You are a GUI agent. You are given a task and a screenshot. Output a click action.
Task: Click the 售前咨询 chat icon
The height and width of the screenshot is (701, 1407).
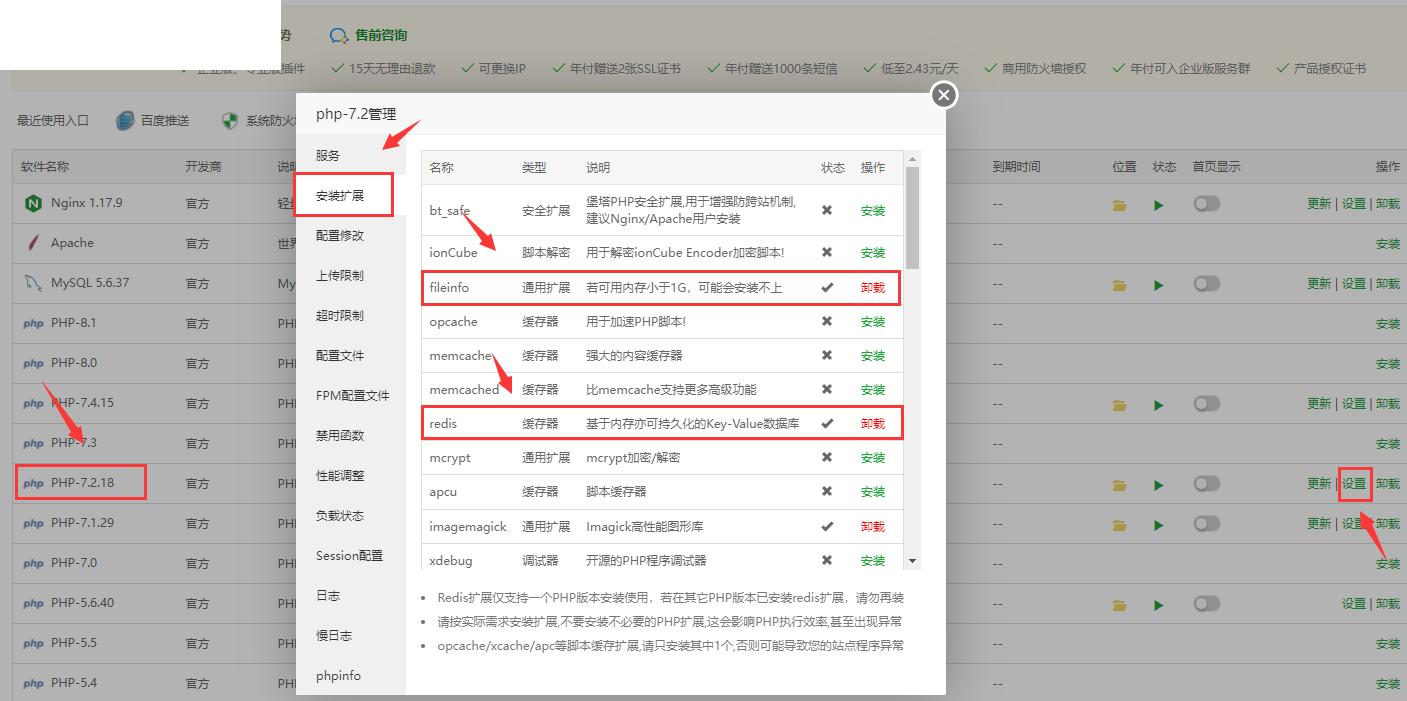point(339,36)
